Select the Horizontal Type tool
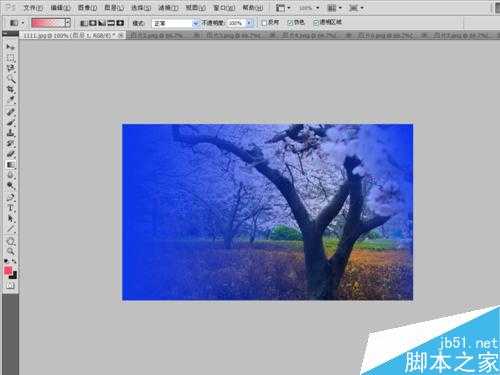This screenshot has width=500, height=375. click(x=10, y=208)
